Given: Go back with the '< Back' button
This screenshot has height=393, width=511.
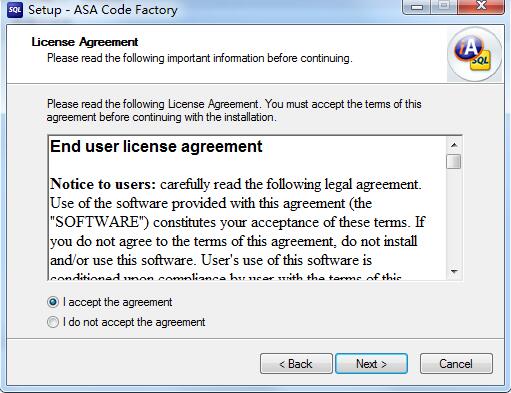Looking at the screenshot, I should 296,364.
